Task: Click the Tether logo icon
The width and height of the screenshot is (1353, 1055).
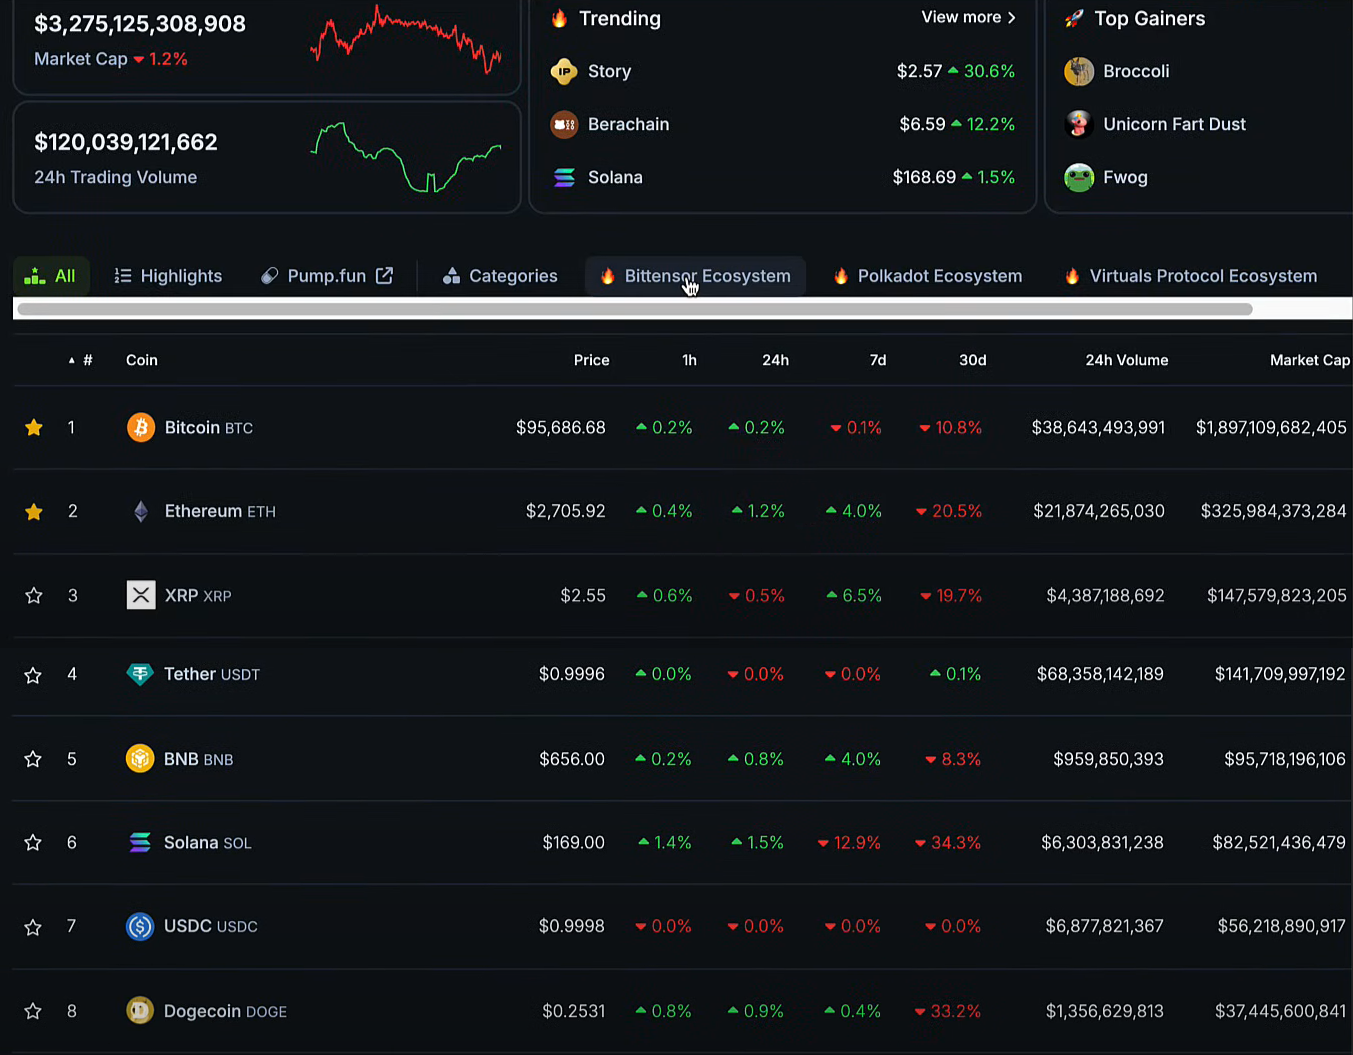Action: tap(140, 675)
